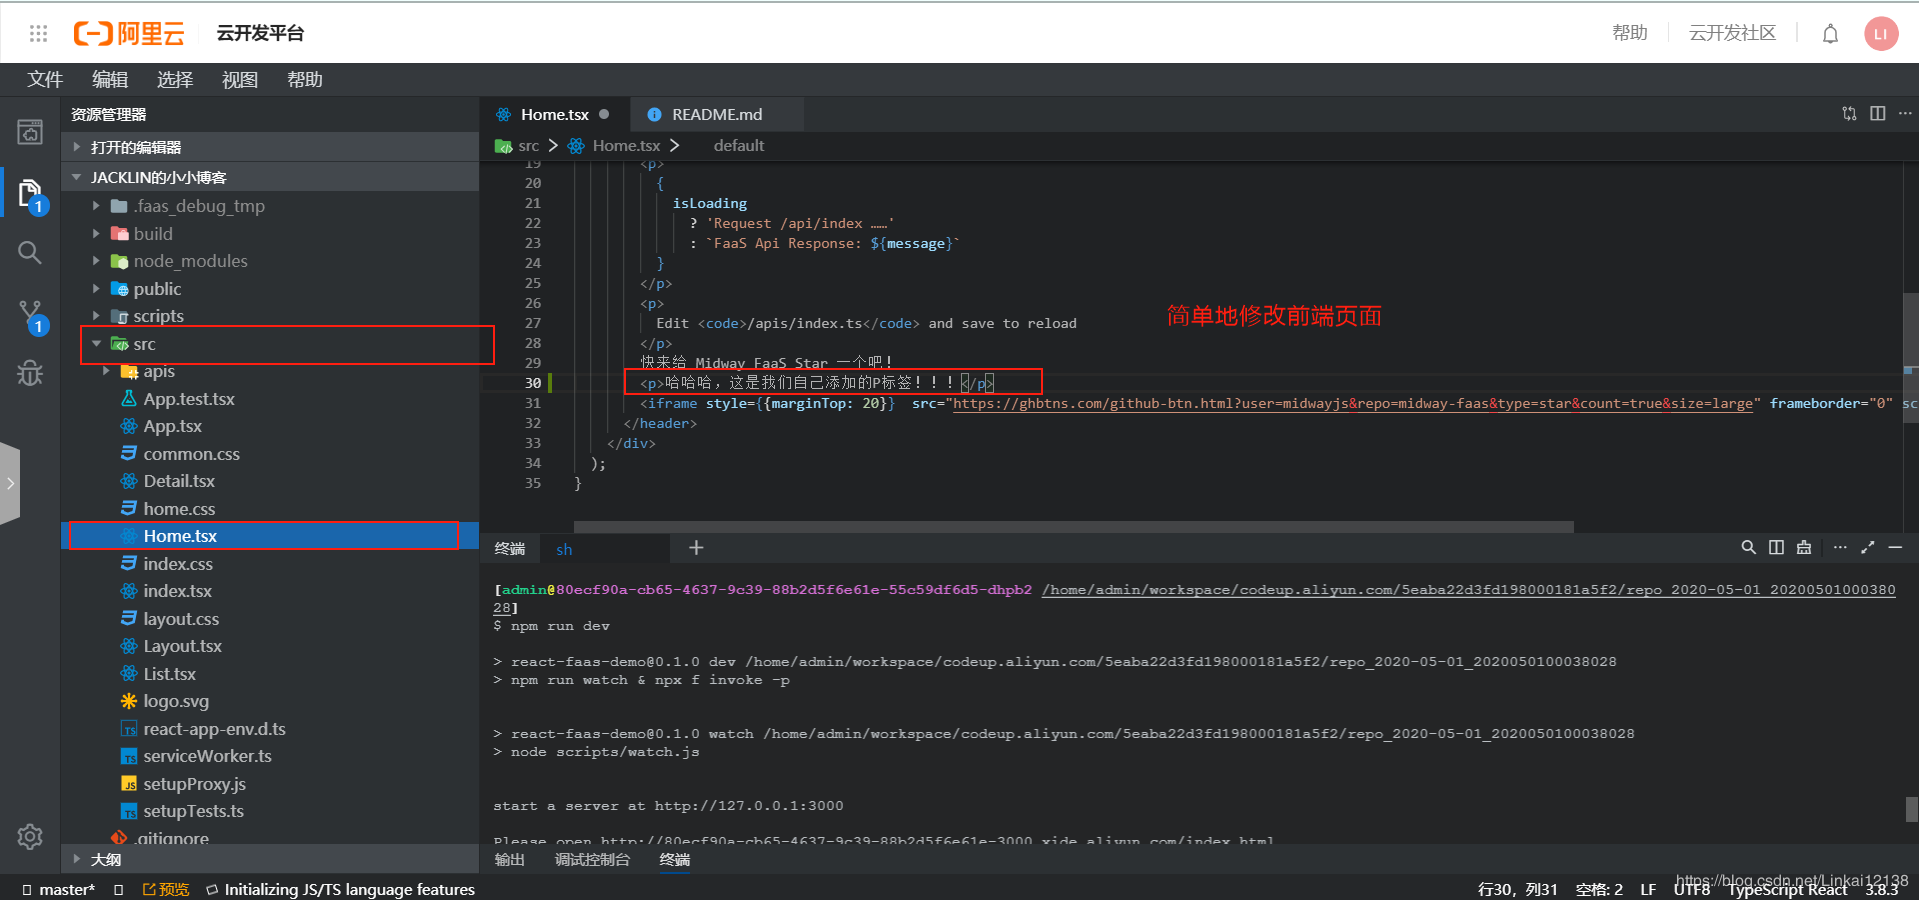The width and height of the screenshot is (1919, 900).
Task: Expand the scripts folder
Action: (96, 316)
